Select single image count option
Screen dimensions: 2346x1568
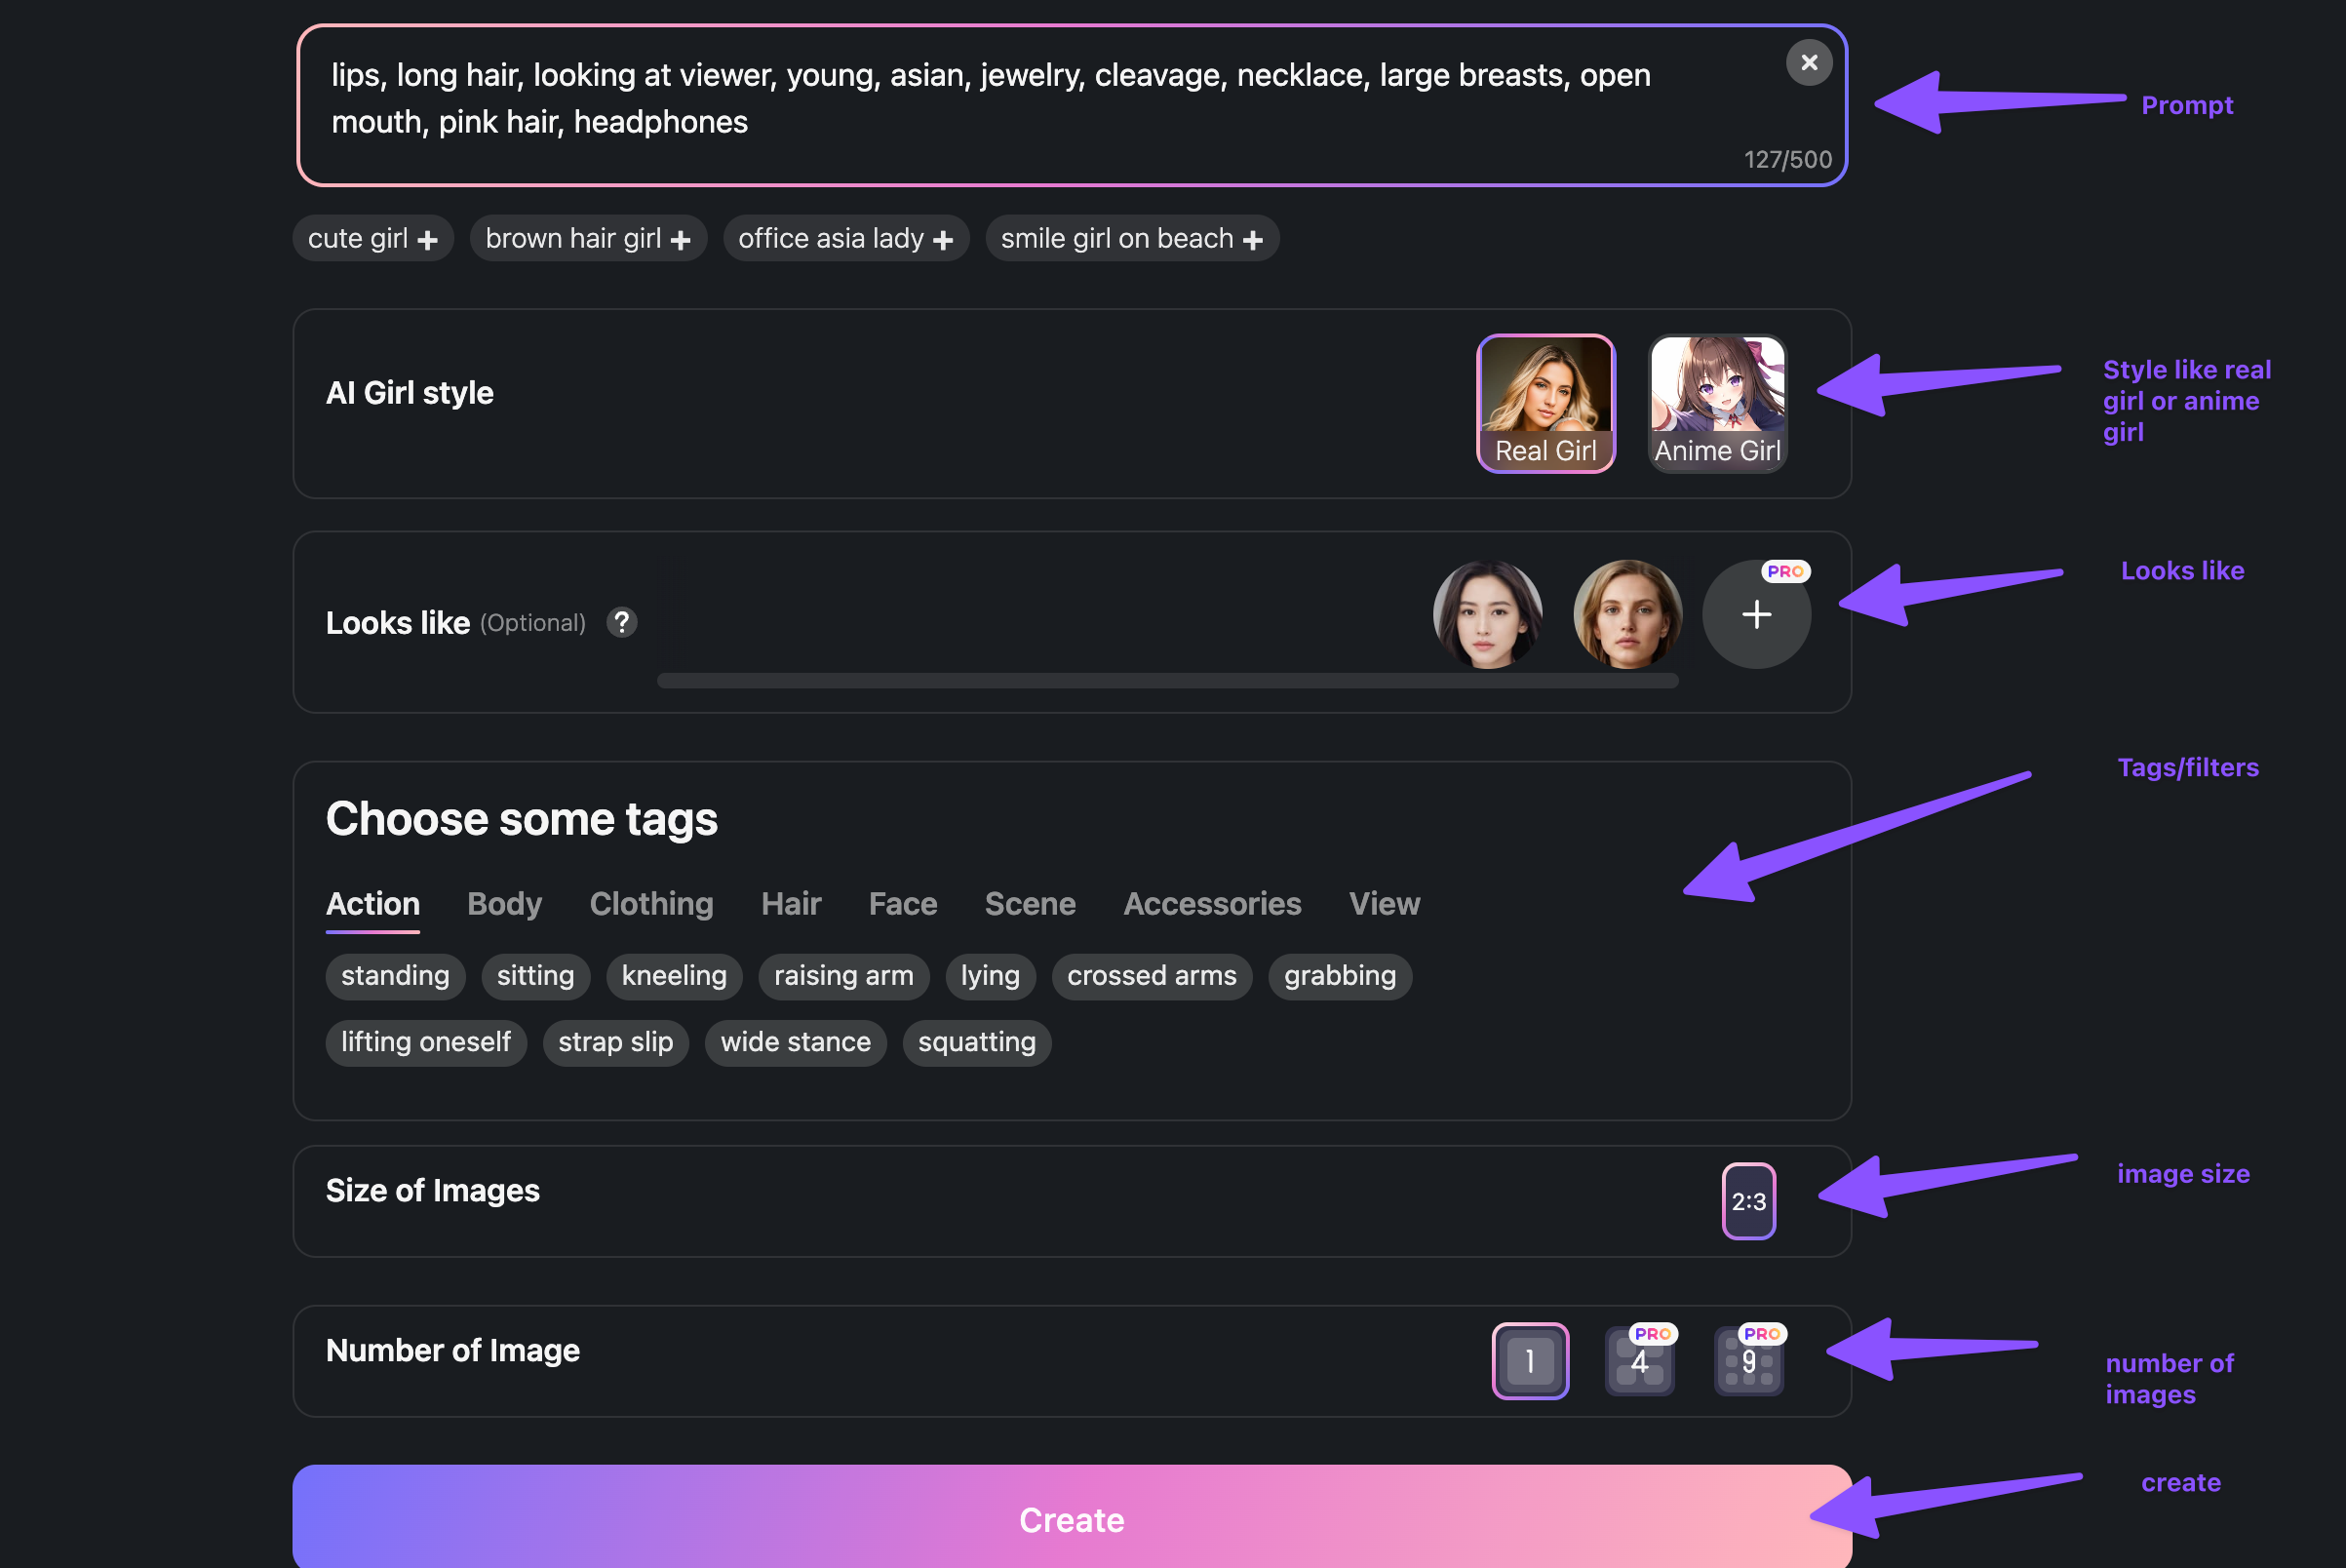point(1529,1361)
